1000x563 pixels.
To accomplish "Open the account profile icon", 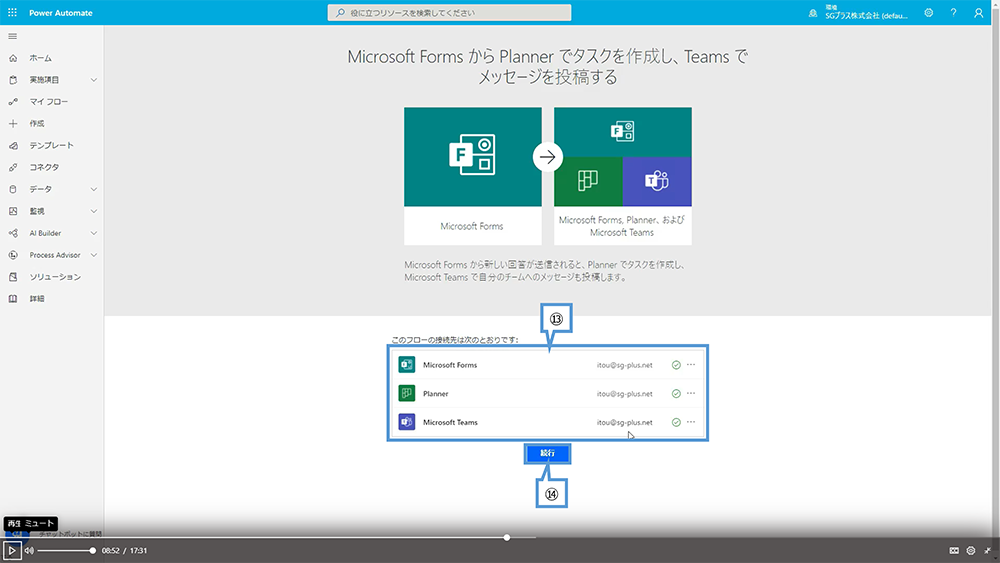I will pos(978,13).
